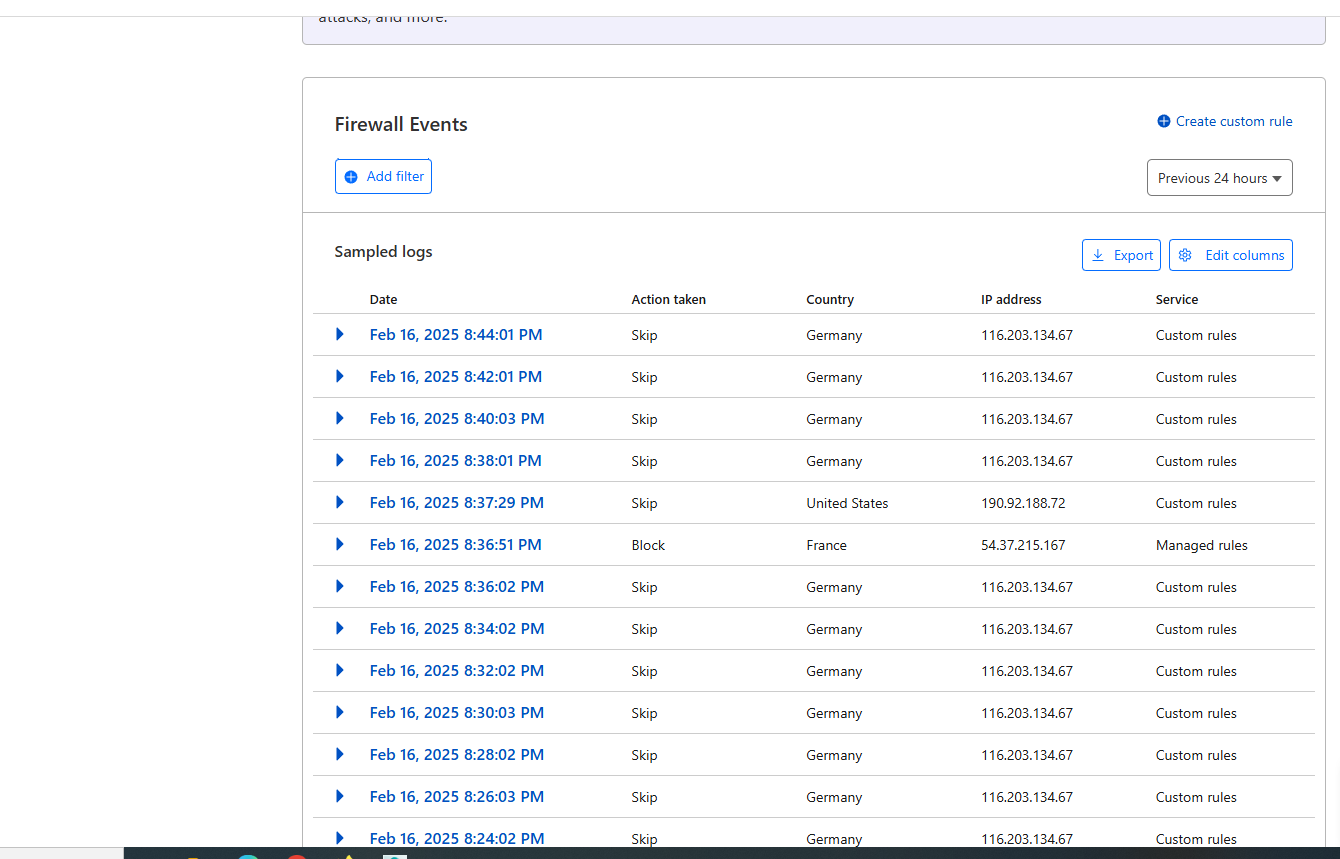This screenshot has height=859, width=1340.
Task: Open event Feb 16, 2025 8:36:51 PM
Action: [456, 545]
